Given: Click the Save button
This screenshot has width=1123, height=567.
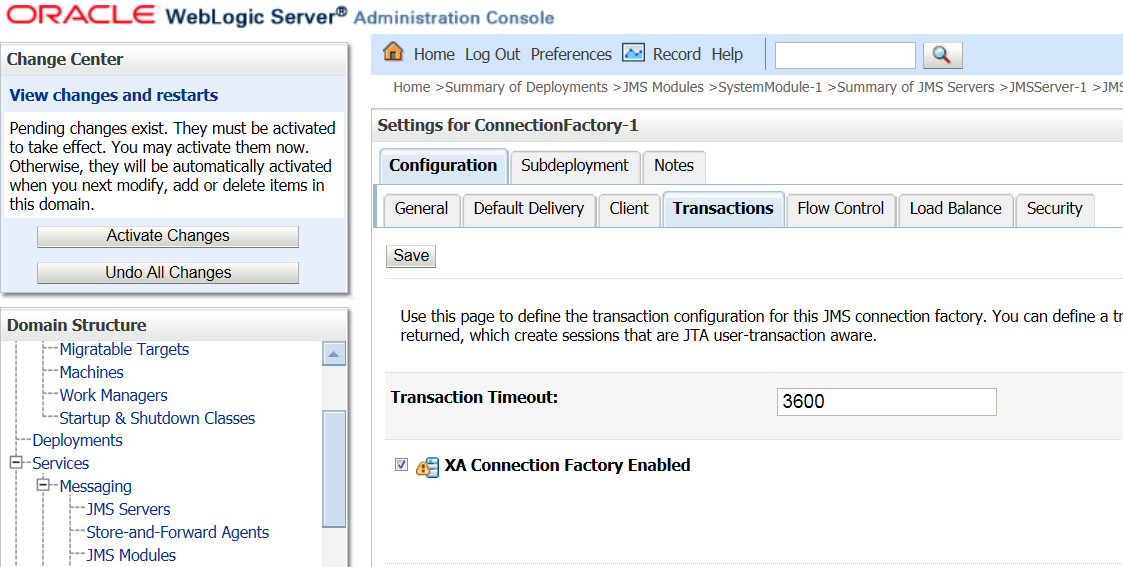Looking at the screenshot, I should click(411, 256).
